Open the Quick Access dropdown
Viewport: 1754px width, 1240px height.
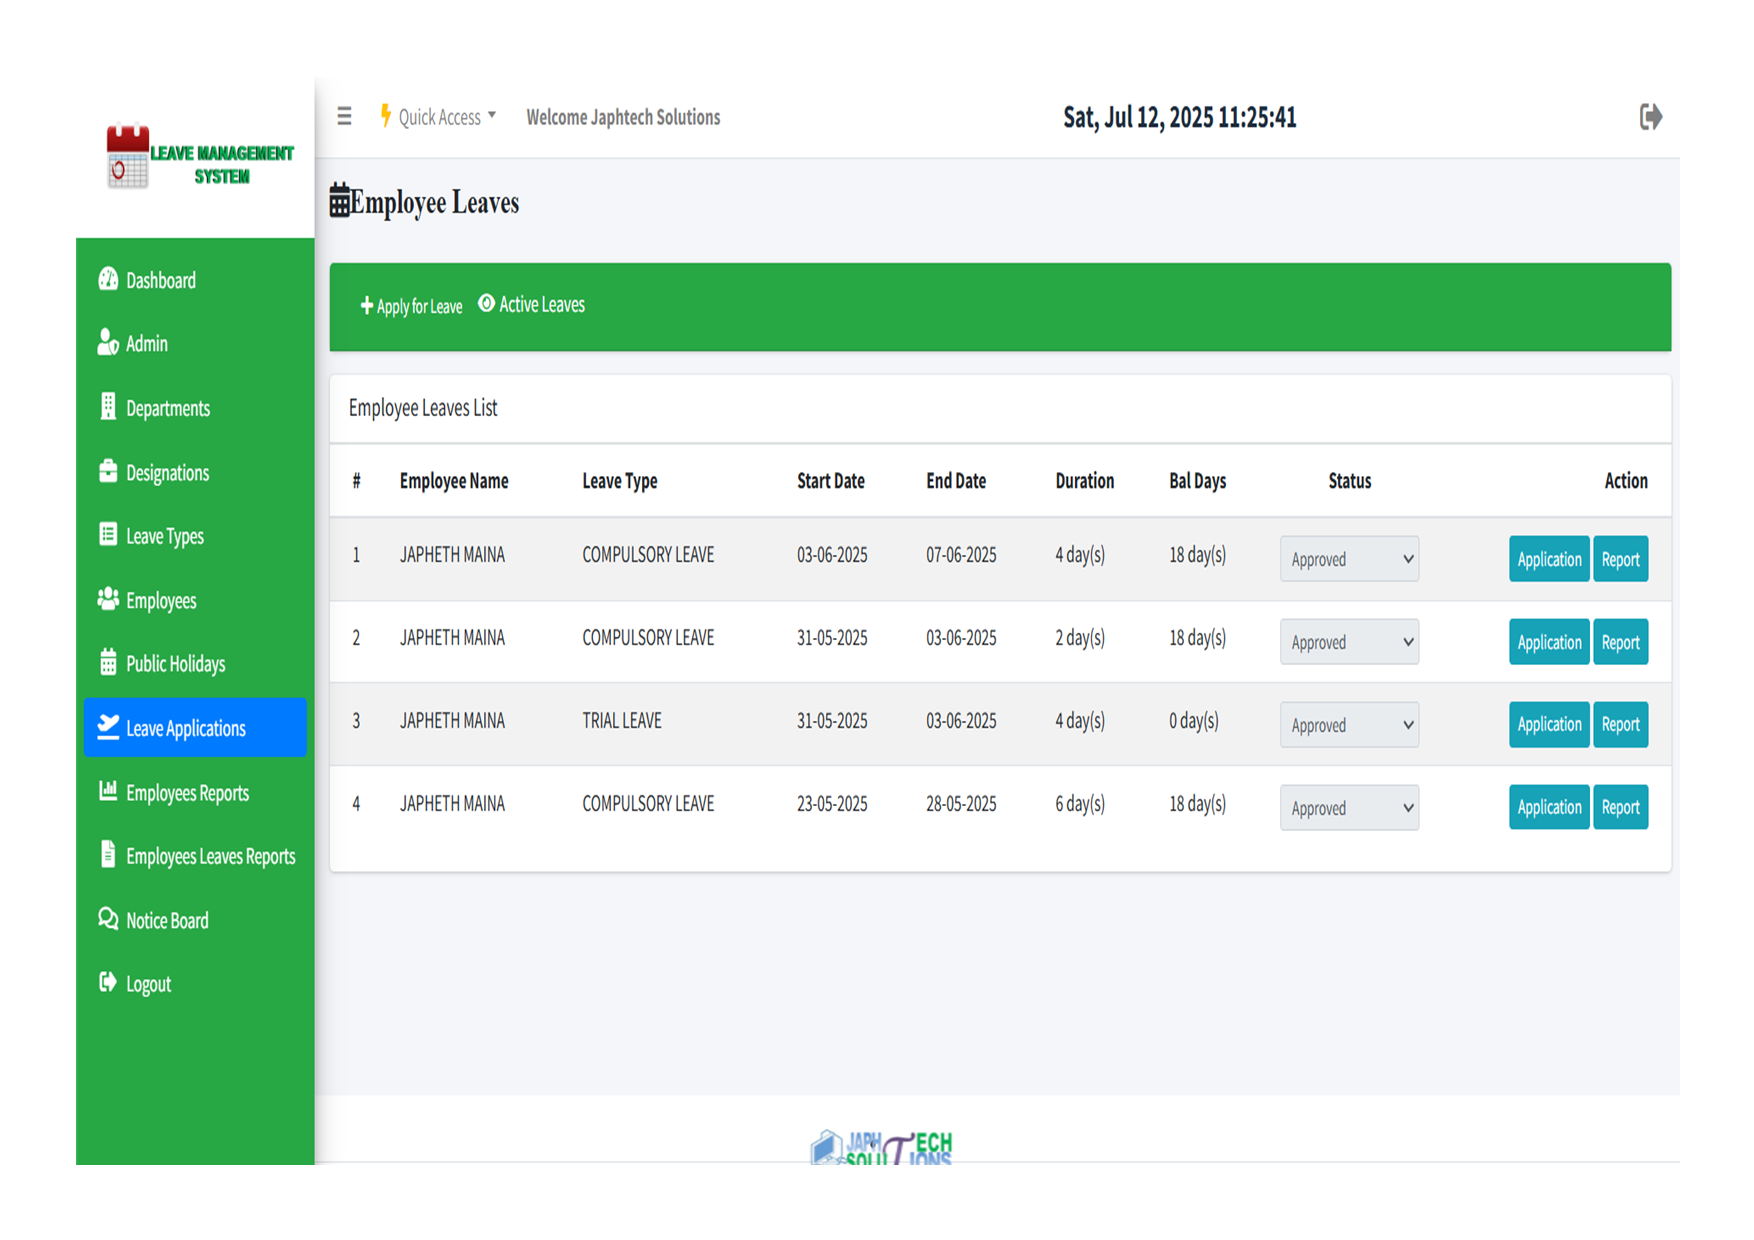point(438,117)
